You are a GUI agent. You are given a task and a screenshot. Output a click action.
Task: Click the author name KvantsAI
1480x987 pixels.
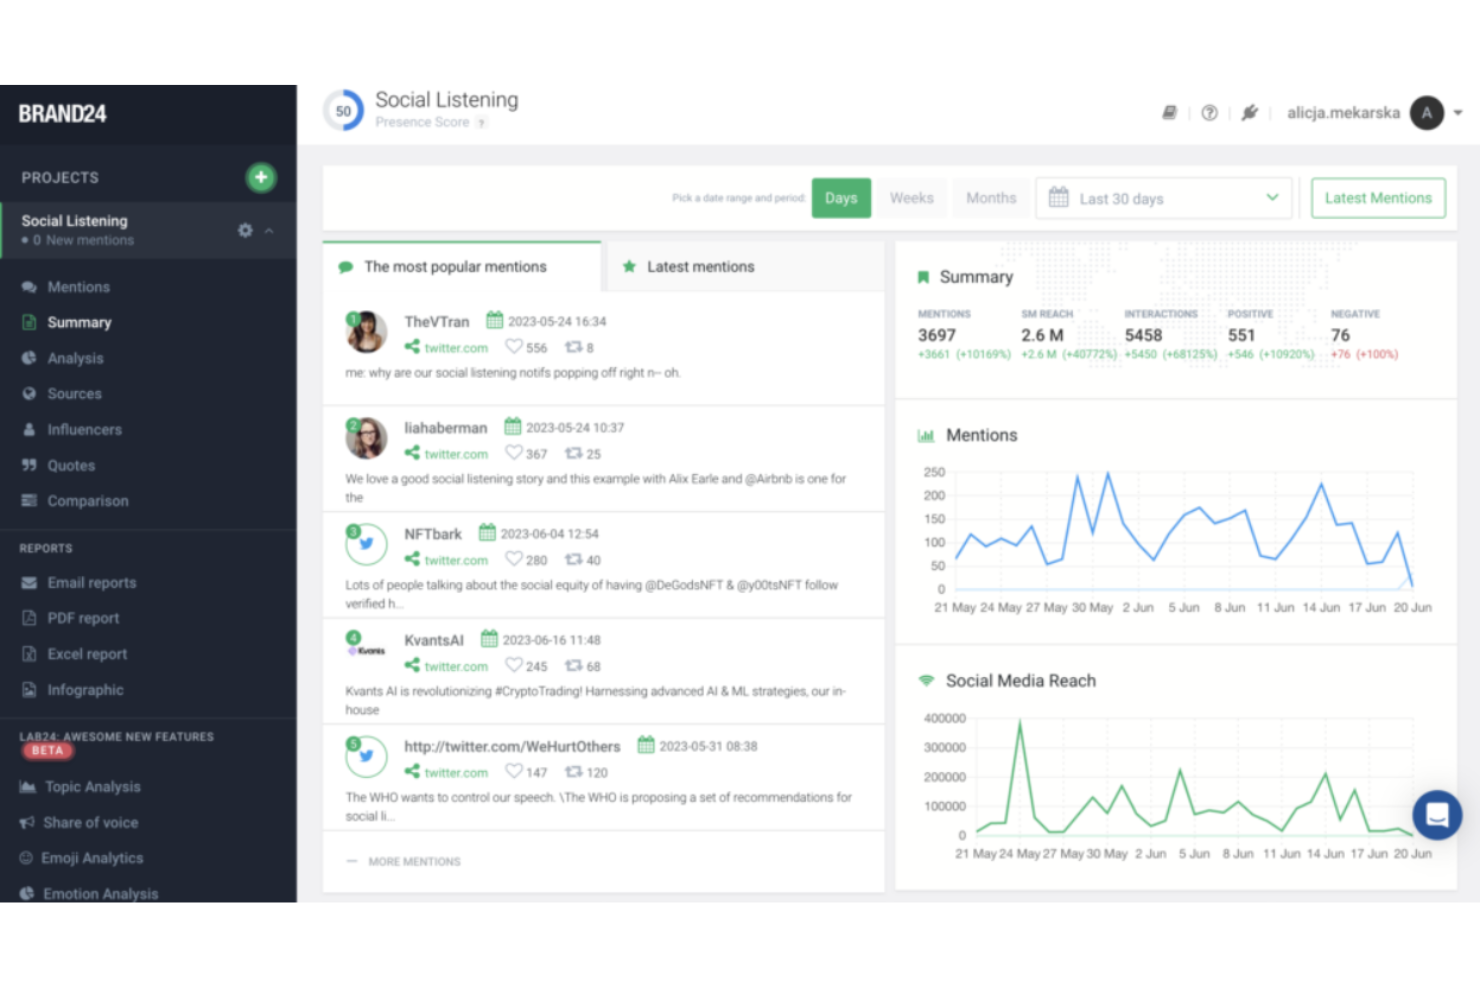[x=434, y=640]
